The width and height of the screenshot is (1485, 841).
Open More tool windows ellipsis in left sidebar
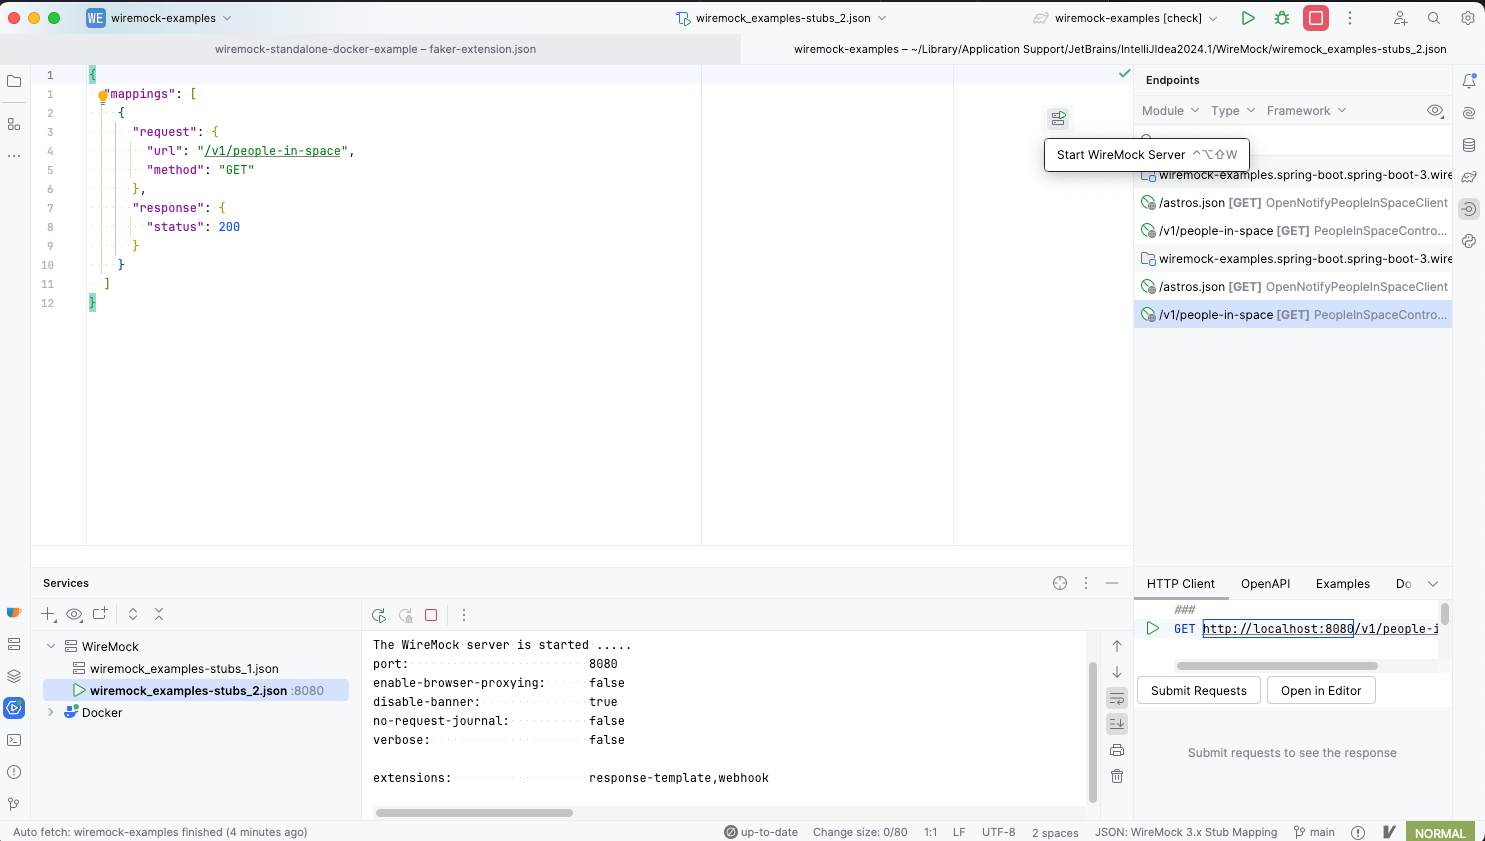coord(14,156)
